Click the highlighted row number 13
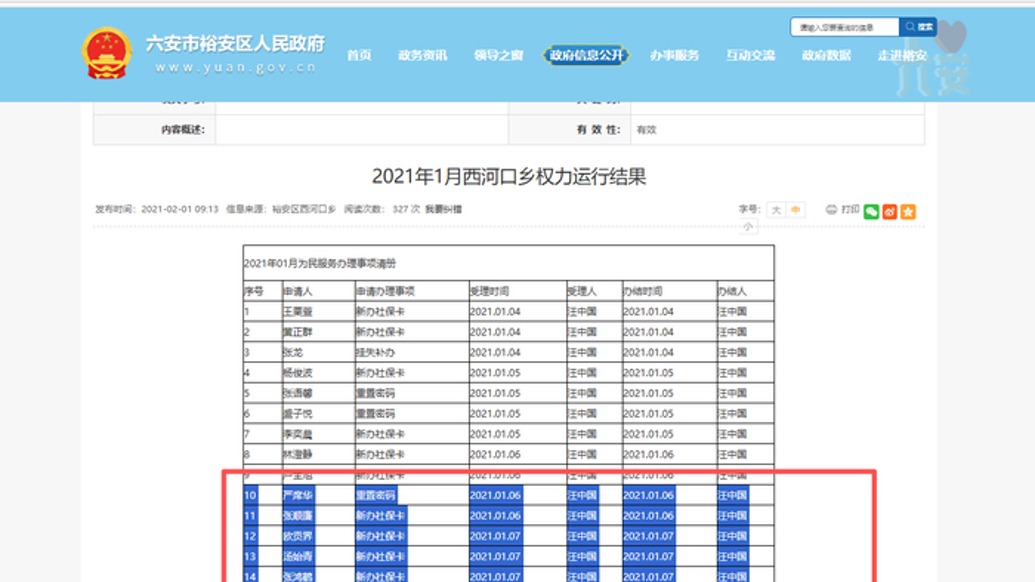 (250, 557)
